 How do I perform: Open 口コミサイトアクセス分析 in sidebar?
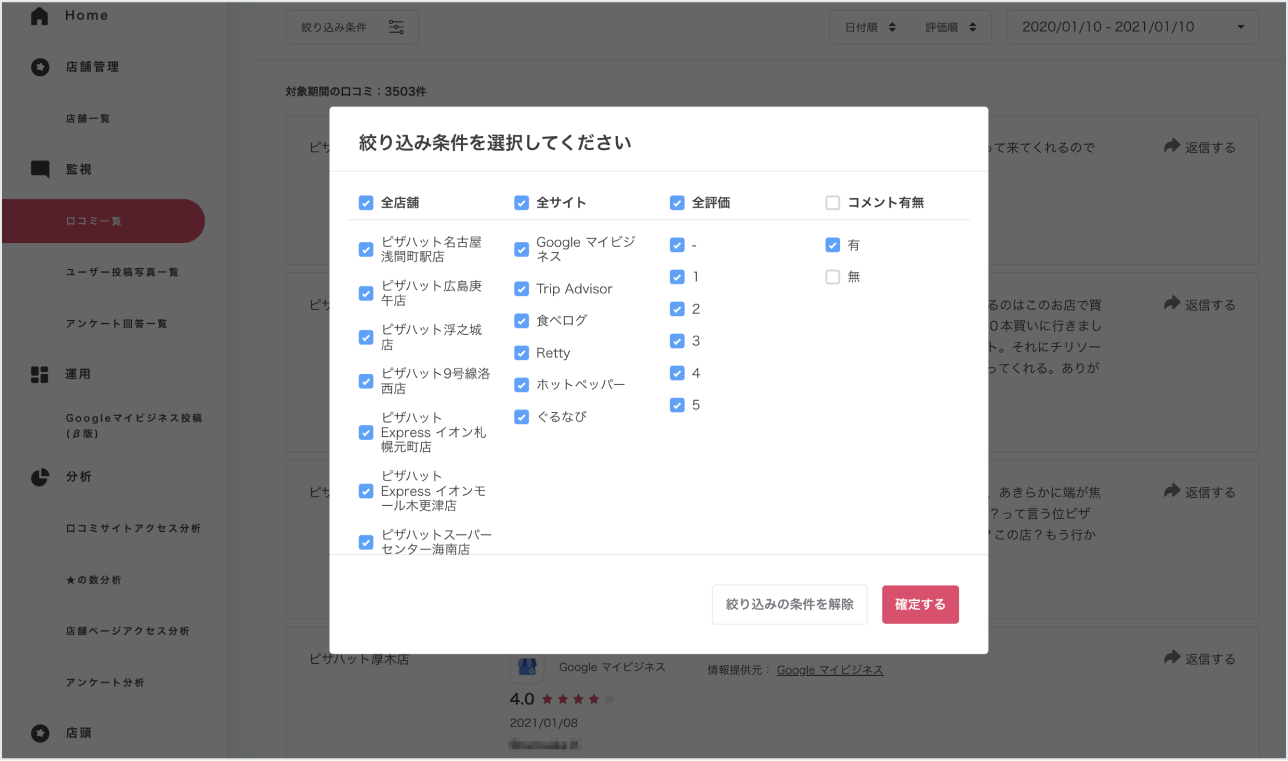[x=133, y=528]
